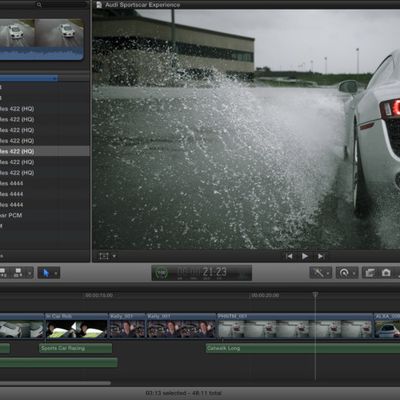This screenshot has width=400, height=400.
Task: Select the longer Kelly_001 clip before PHNTM_001
Action: [181, 326]
